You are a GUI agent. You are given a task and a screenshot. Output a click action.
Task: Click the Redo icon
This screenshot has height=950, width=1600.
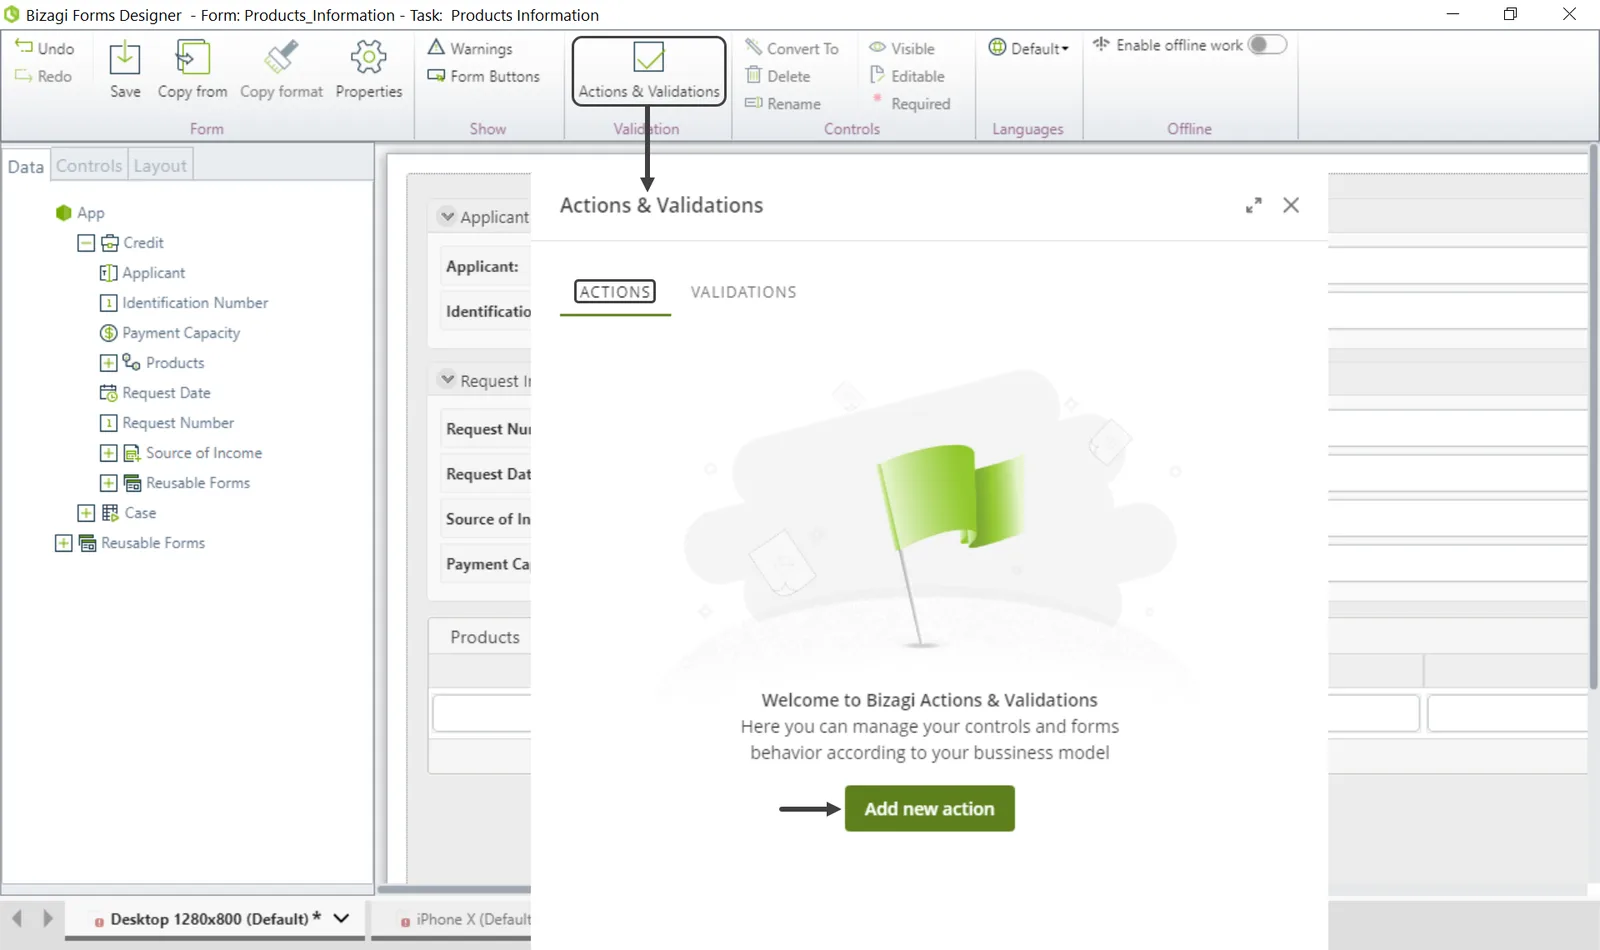click(x=24, y=76)
